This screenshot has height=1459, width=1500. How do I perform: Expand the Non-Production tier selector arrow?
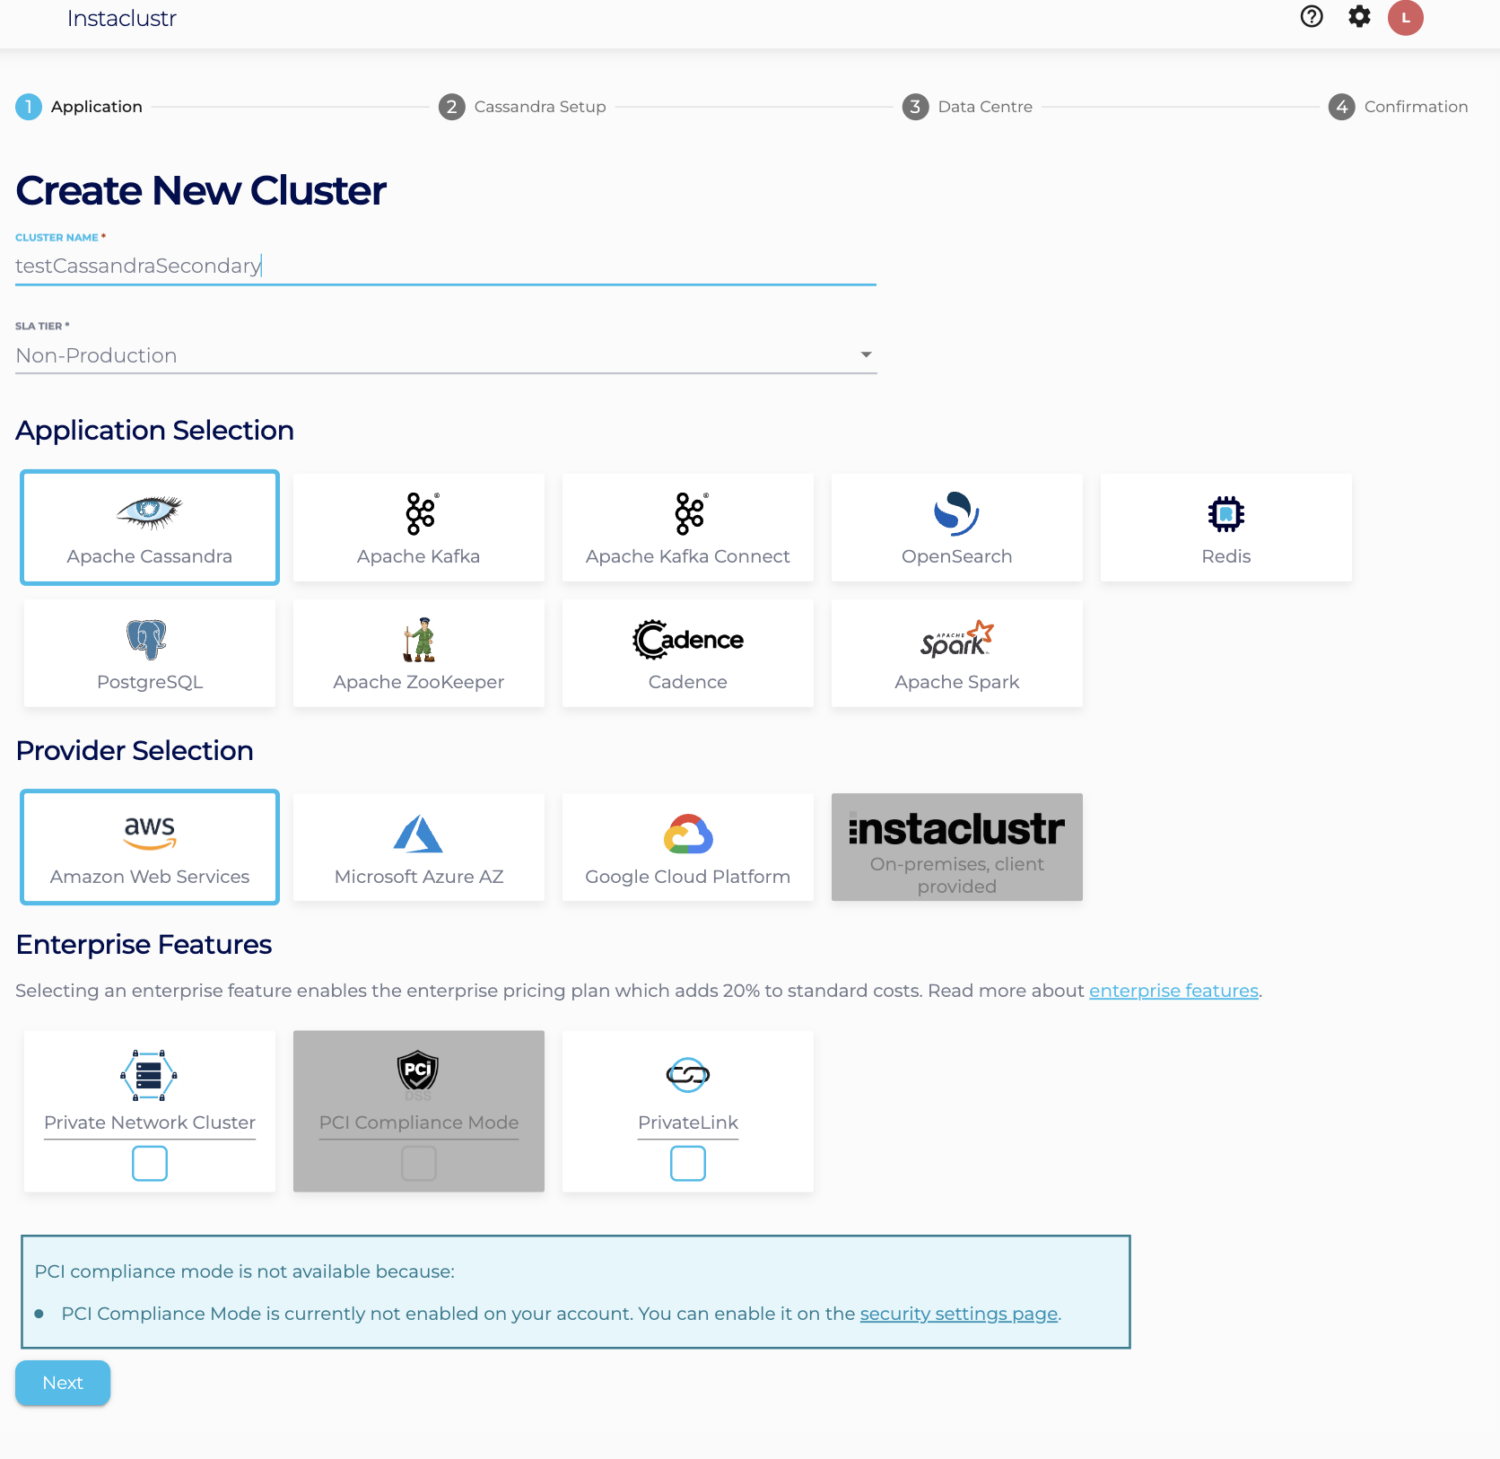click(x=866, y=354)
